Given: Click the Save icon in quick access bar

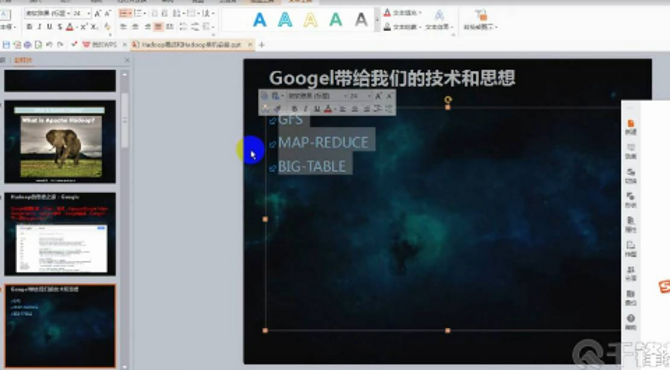Looking at the screenshot, I should (6, 44).
